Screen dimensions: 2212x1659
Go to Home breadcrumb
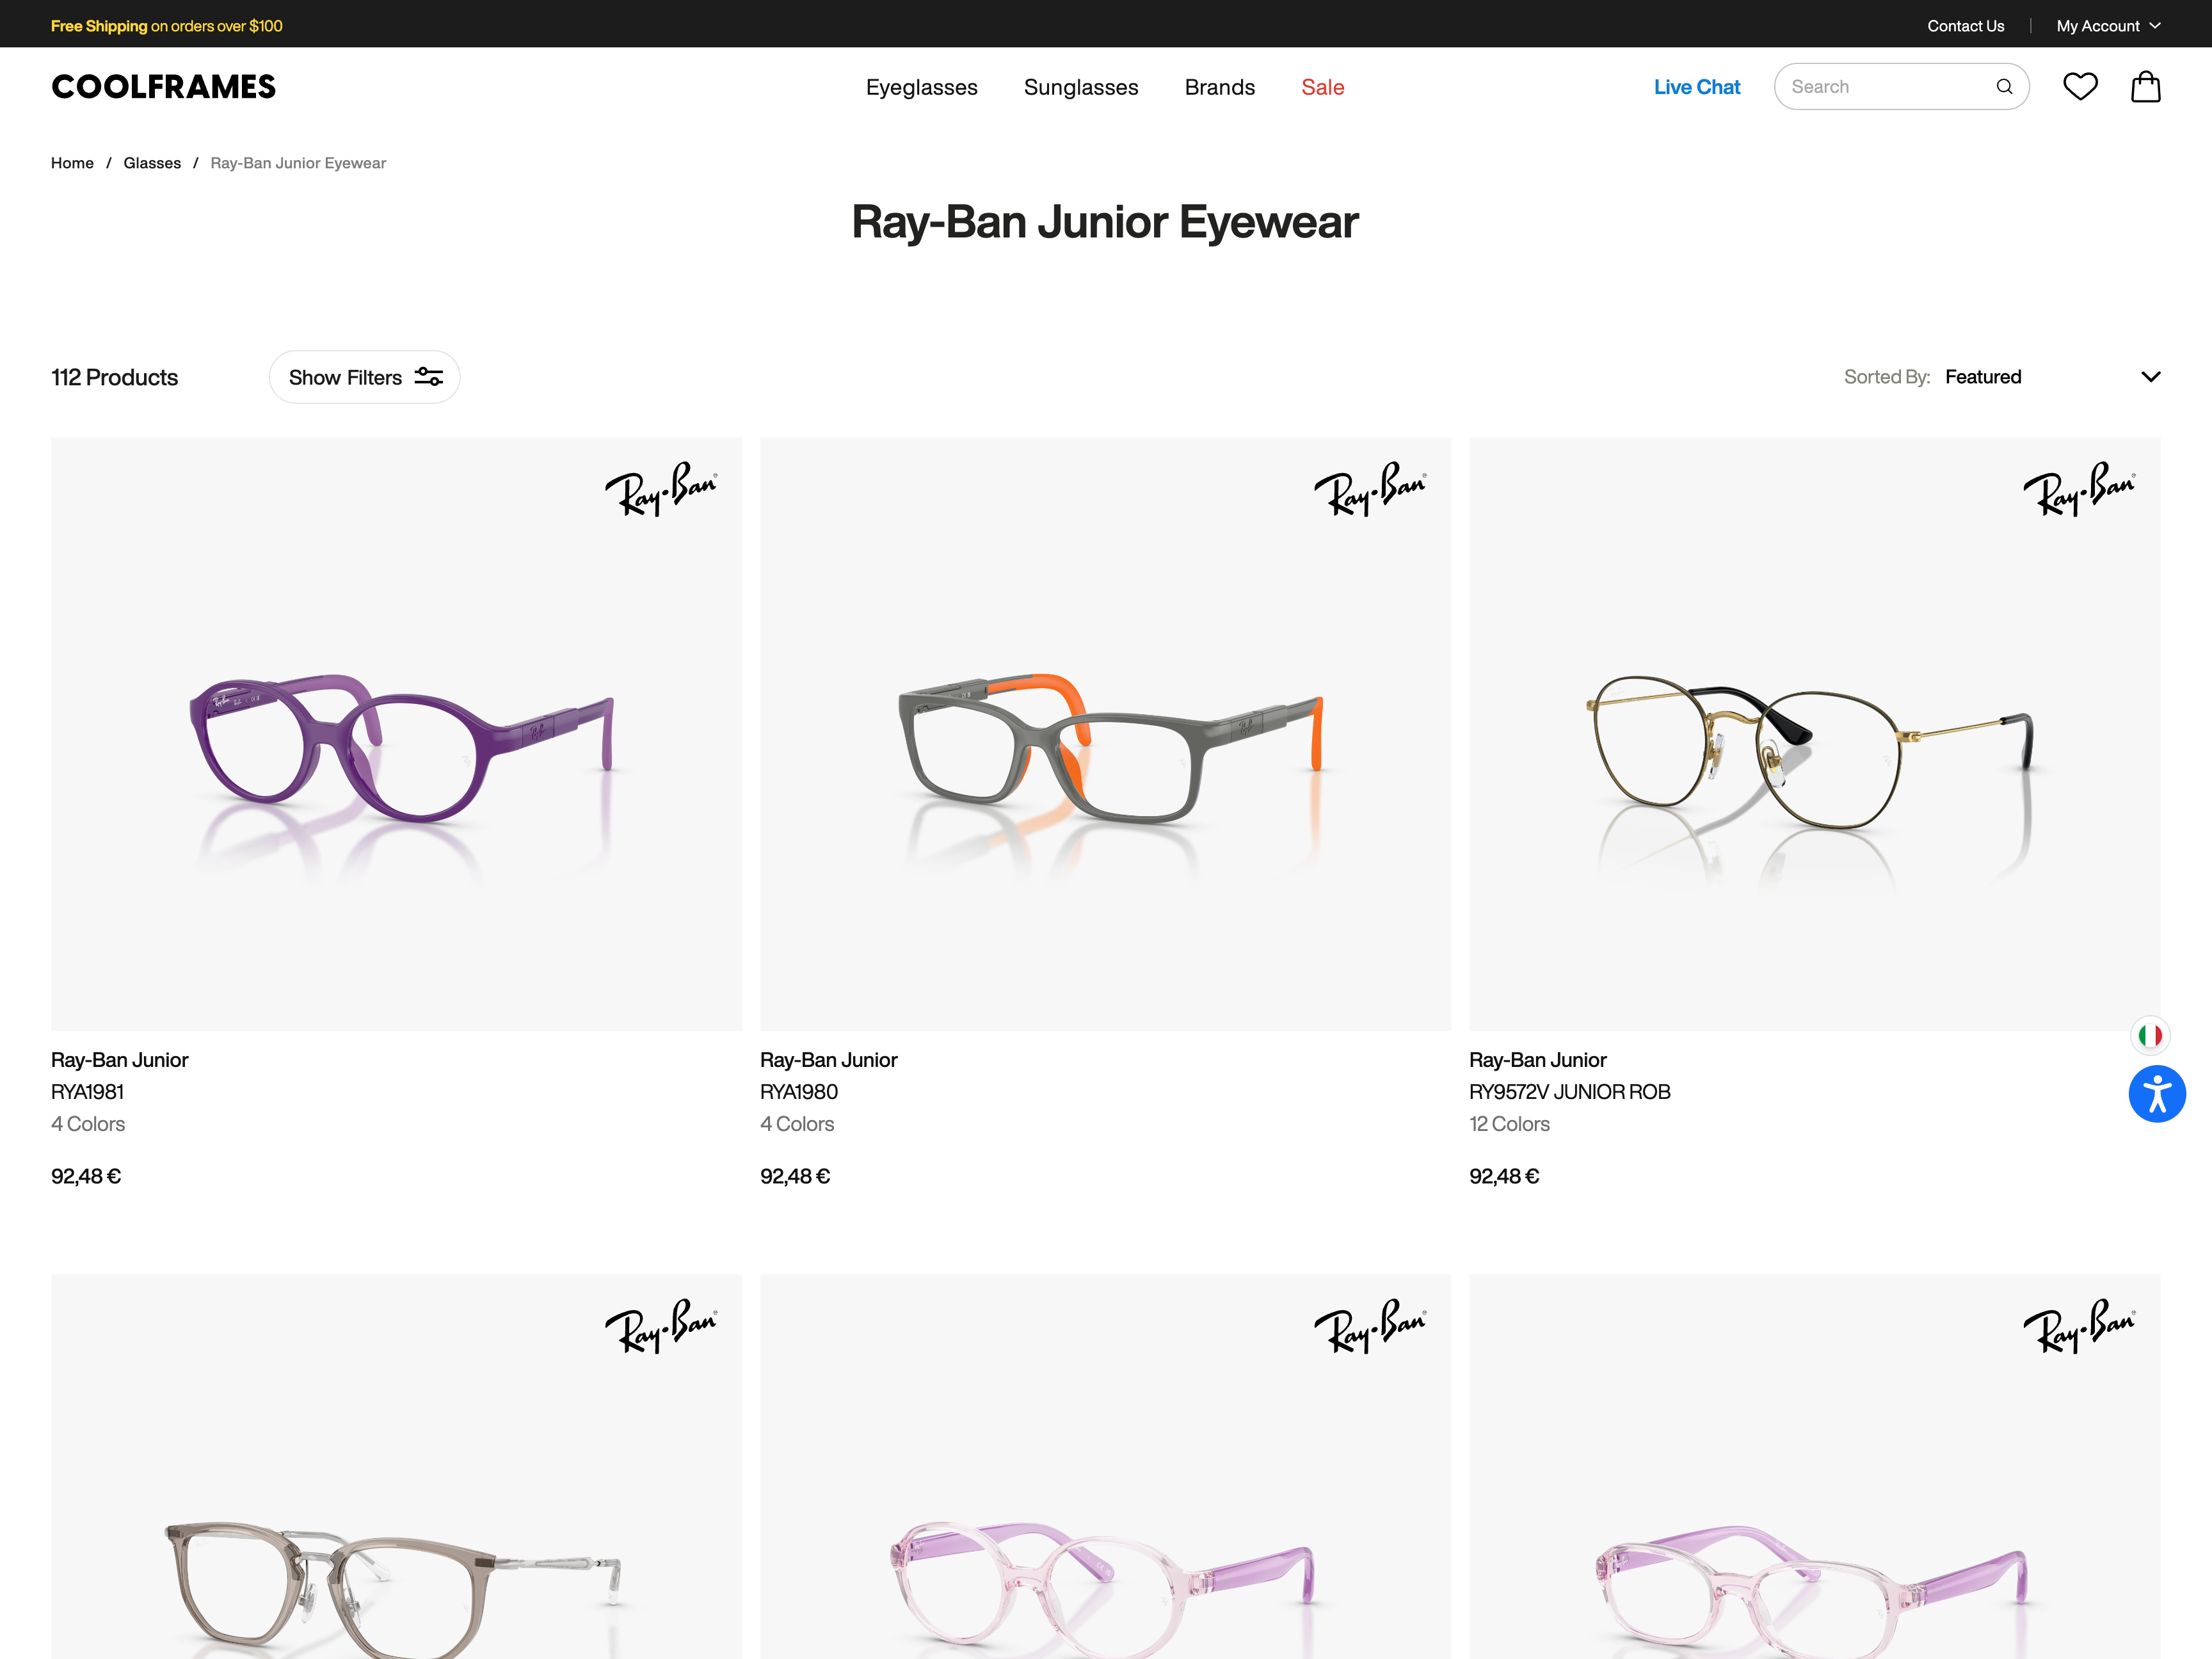tap(72, 163)
